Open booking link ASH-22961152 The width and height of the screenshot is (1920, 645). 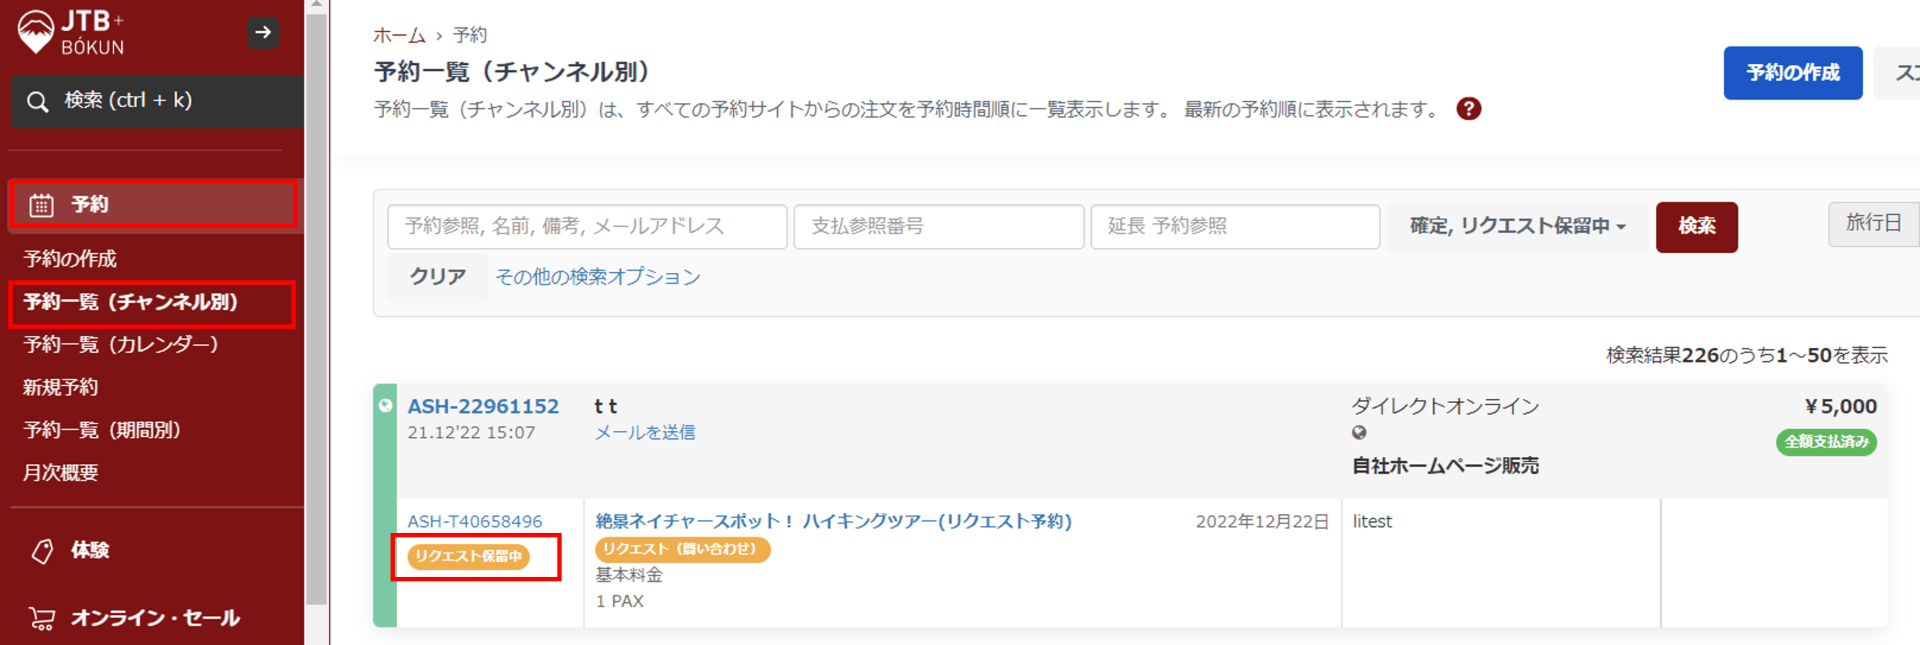pyautogui.click(x=483, y=407)
